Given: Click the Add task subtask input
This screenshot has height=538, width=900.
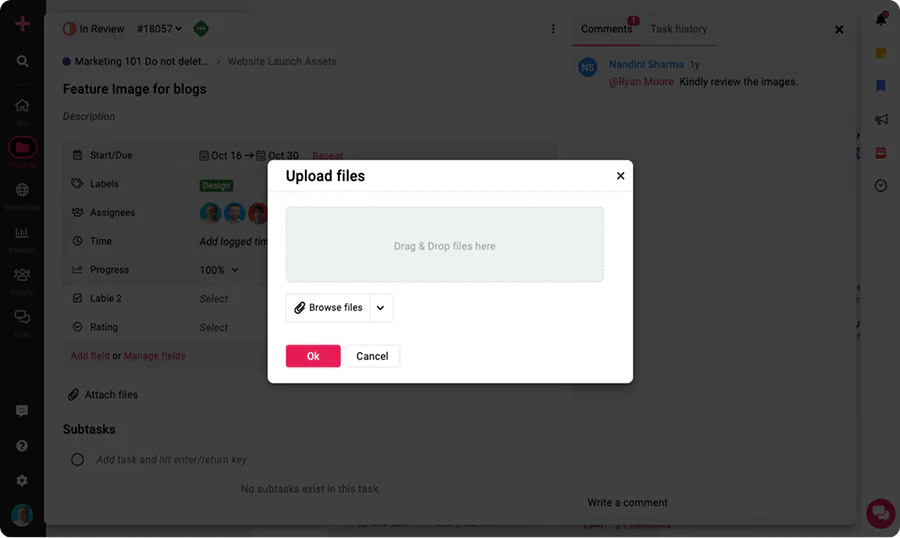Looking at the screenshot, I should (171, 459).
